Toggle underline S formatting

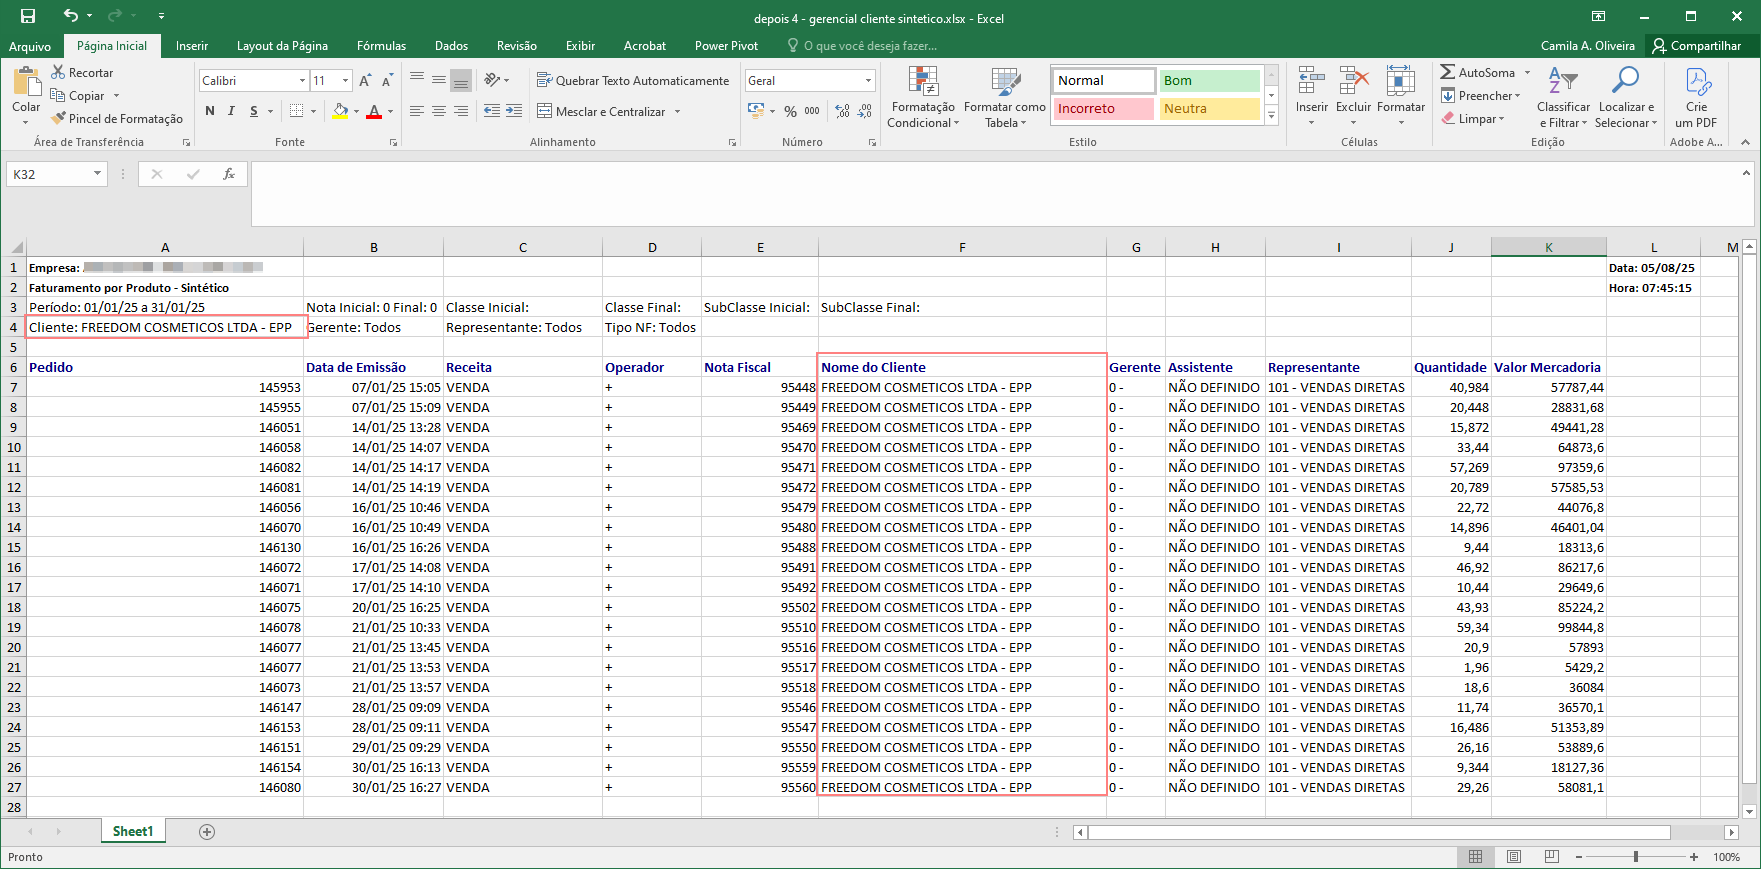coord(254,111)
